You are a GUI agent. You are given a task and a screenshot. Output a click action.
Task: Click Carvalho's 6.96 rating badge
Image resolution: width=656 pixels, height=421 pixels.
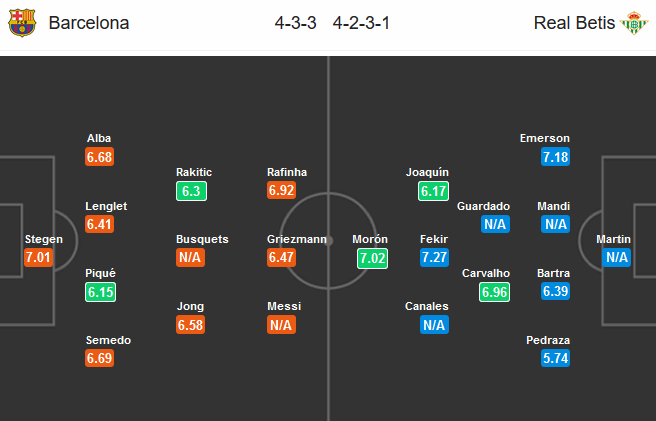[x=495, y=292]
